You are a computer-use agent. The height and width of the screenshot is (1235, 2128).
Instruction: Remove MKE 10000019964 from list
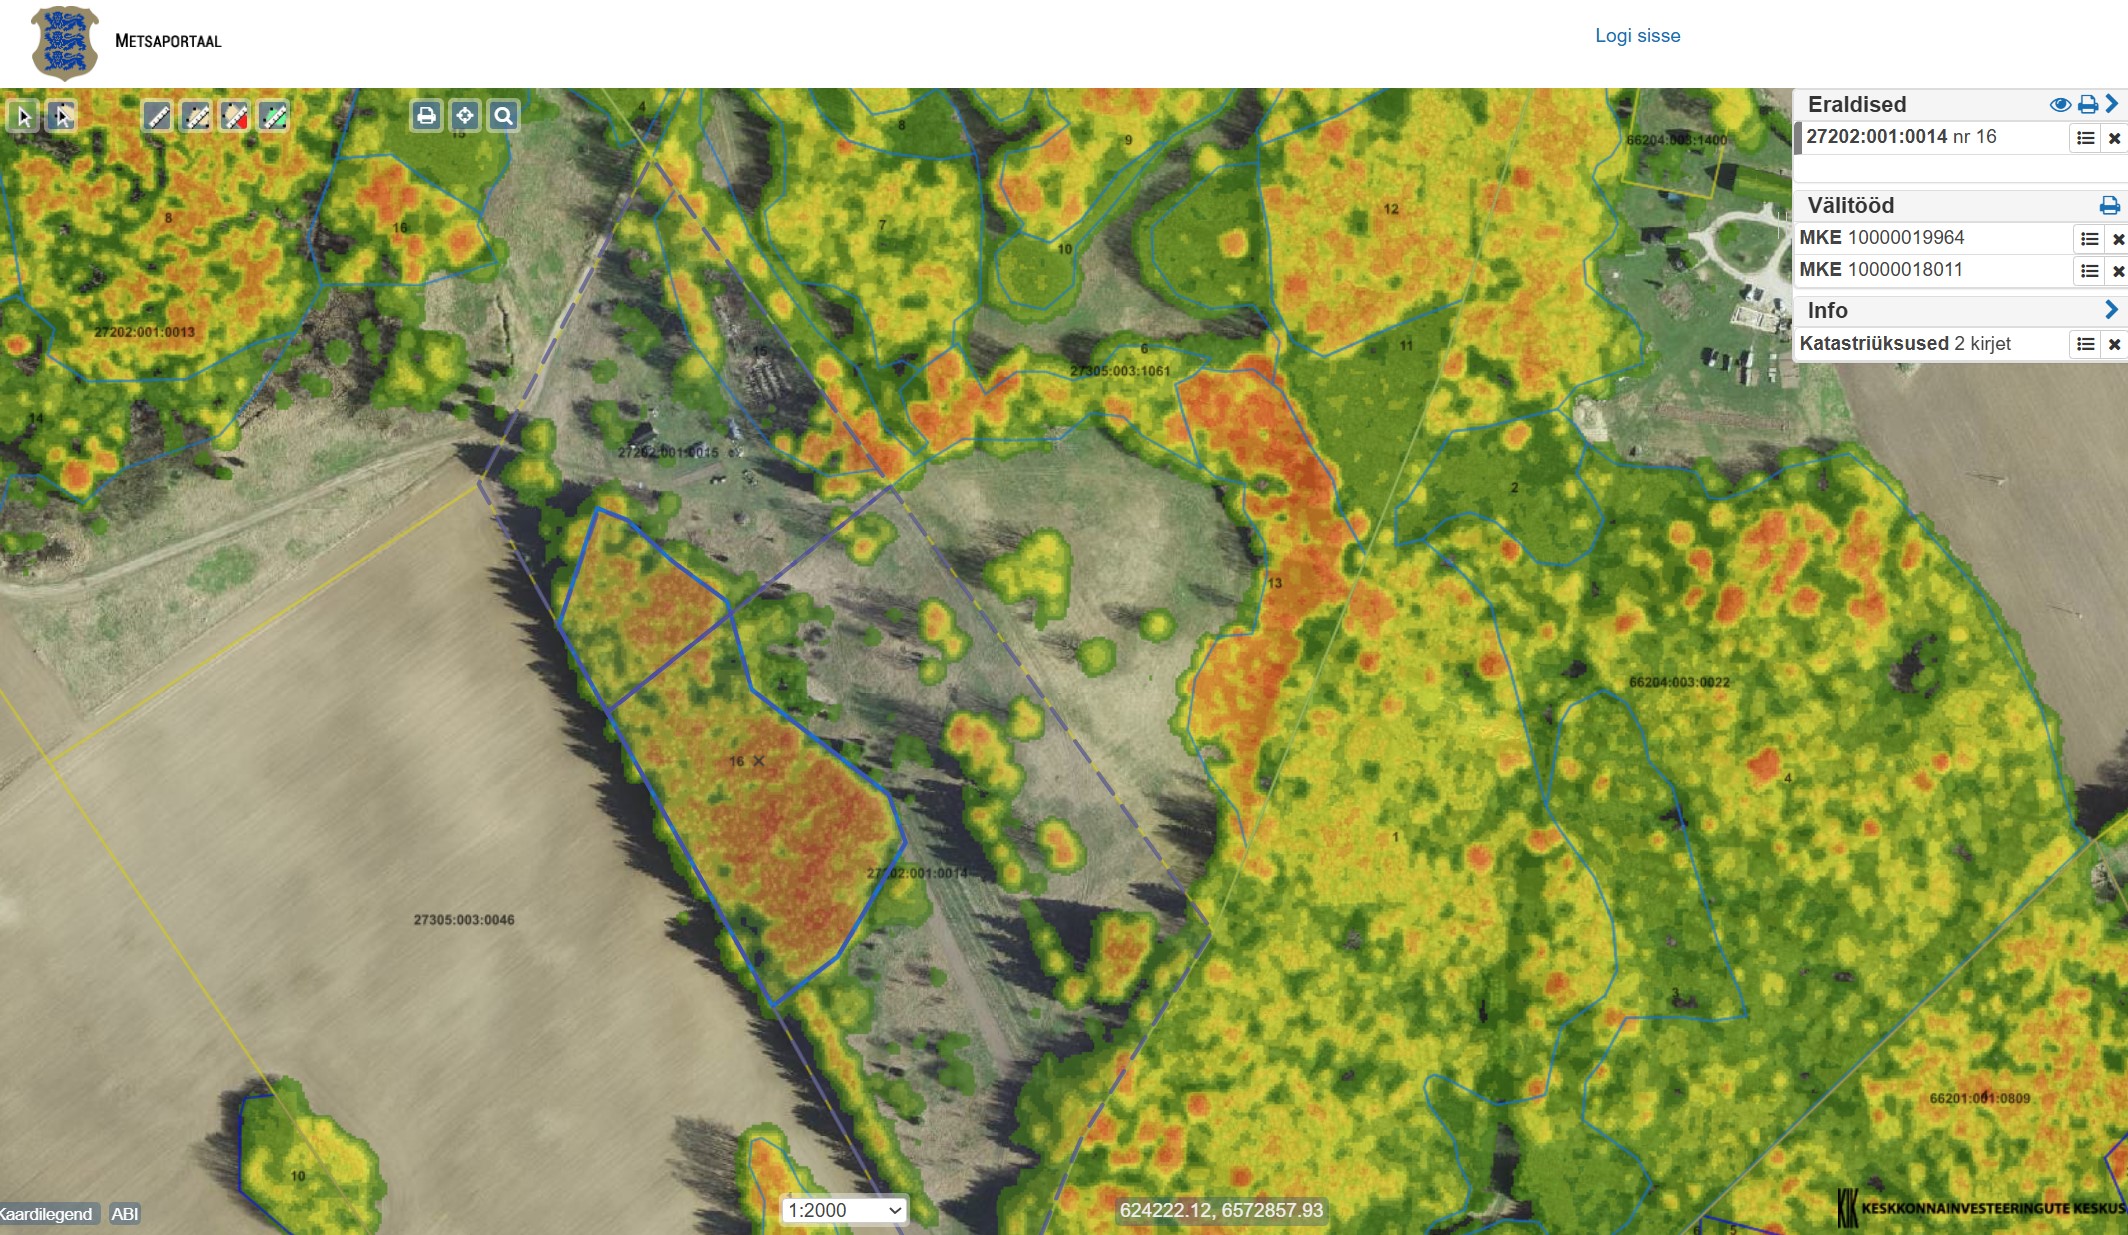(2117, 239)
